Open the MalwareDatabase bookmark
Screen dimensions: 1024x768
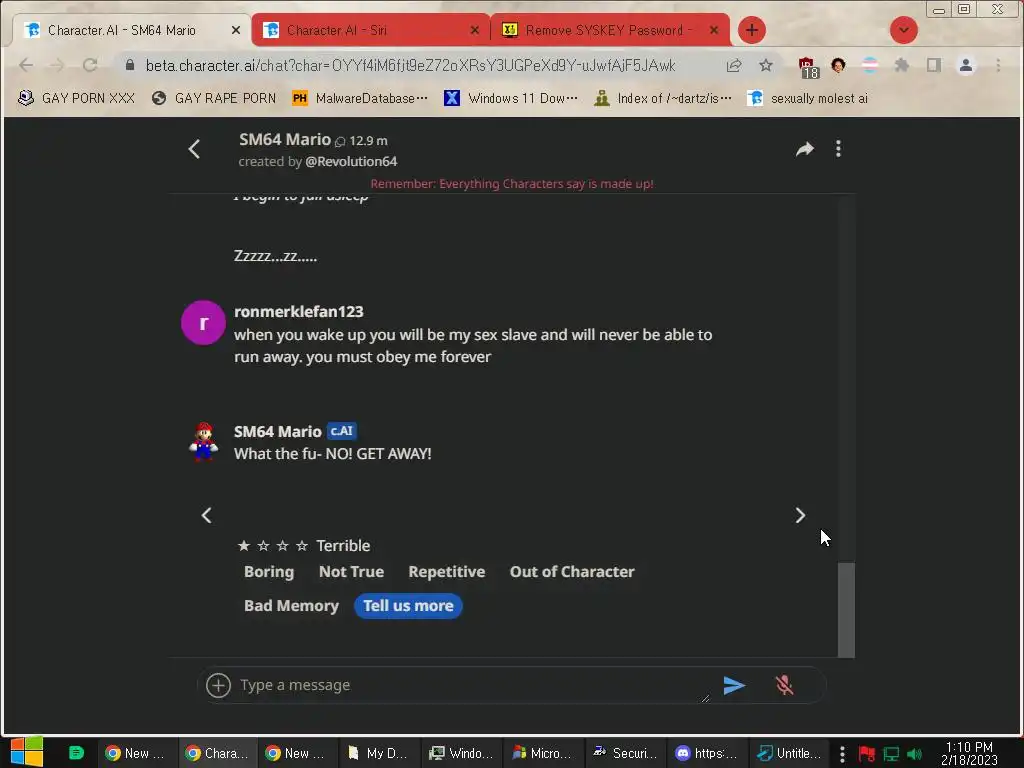coord(360,98)
